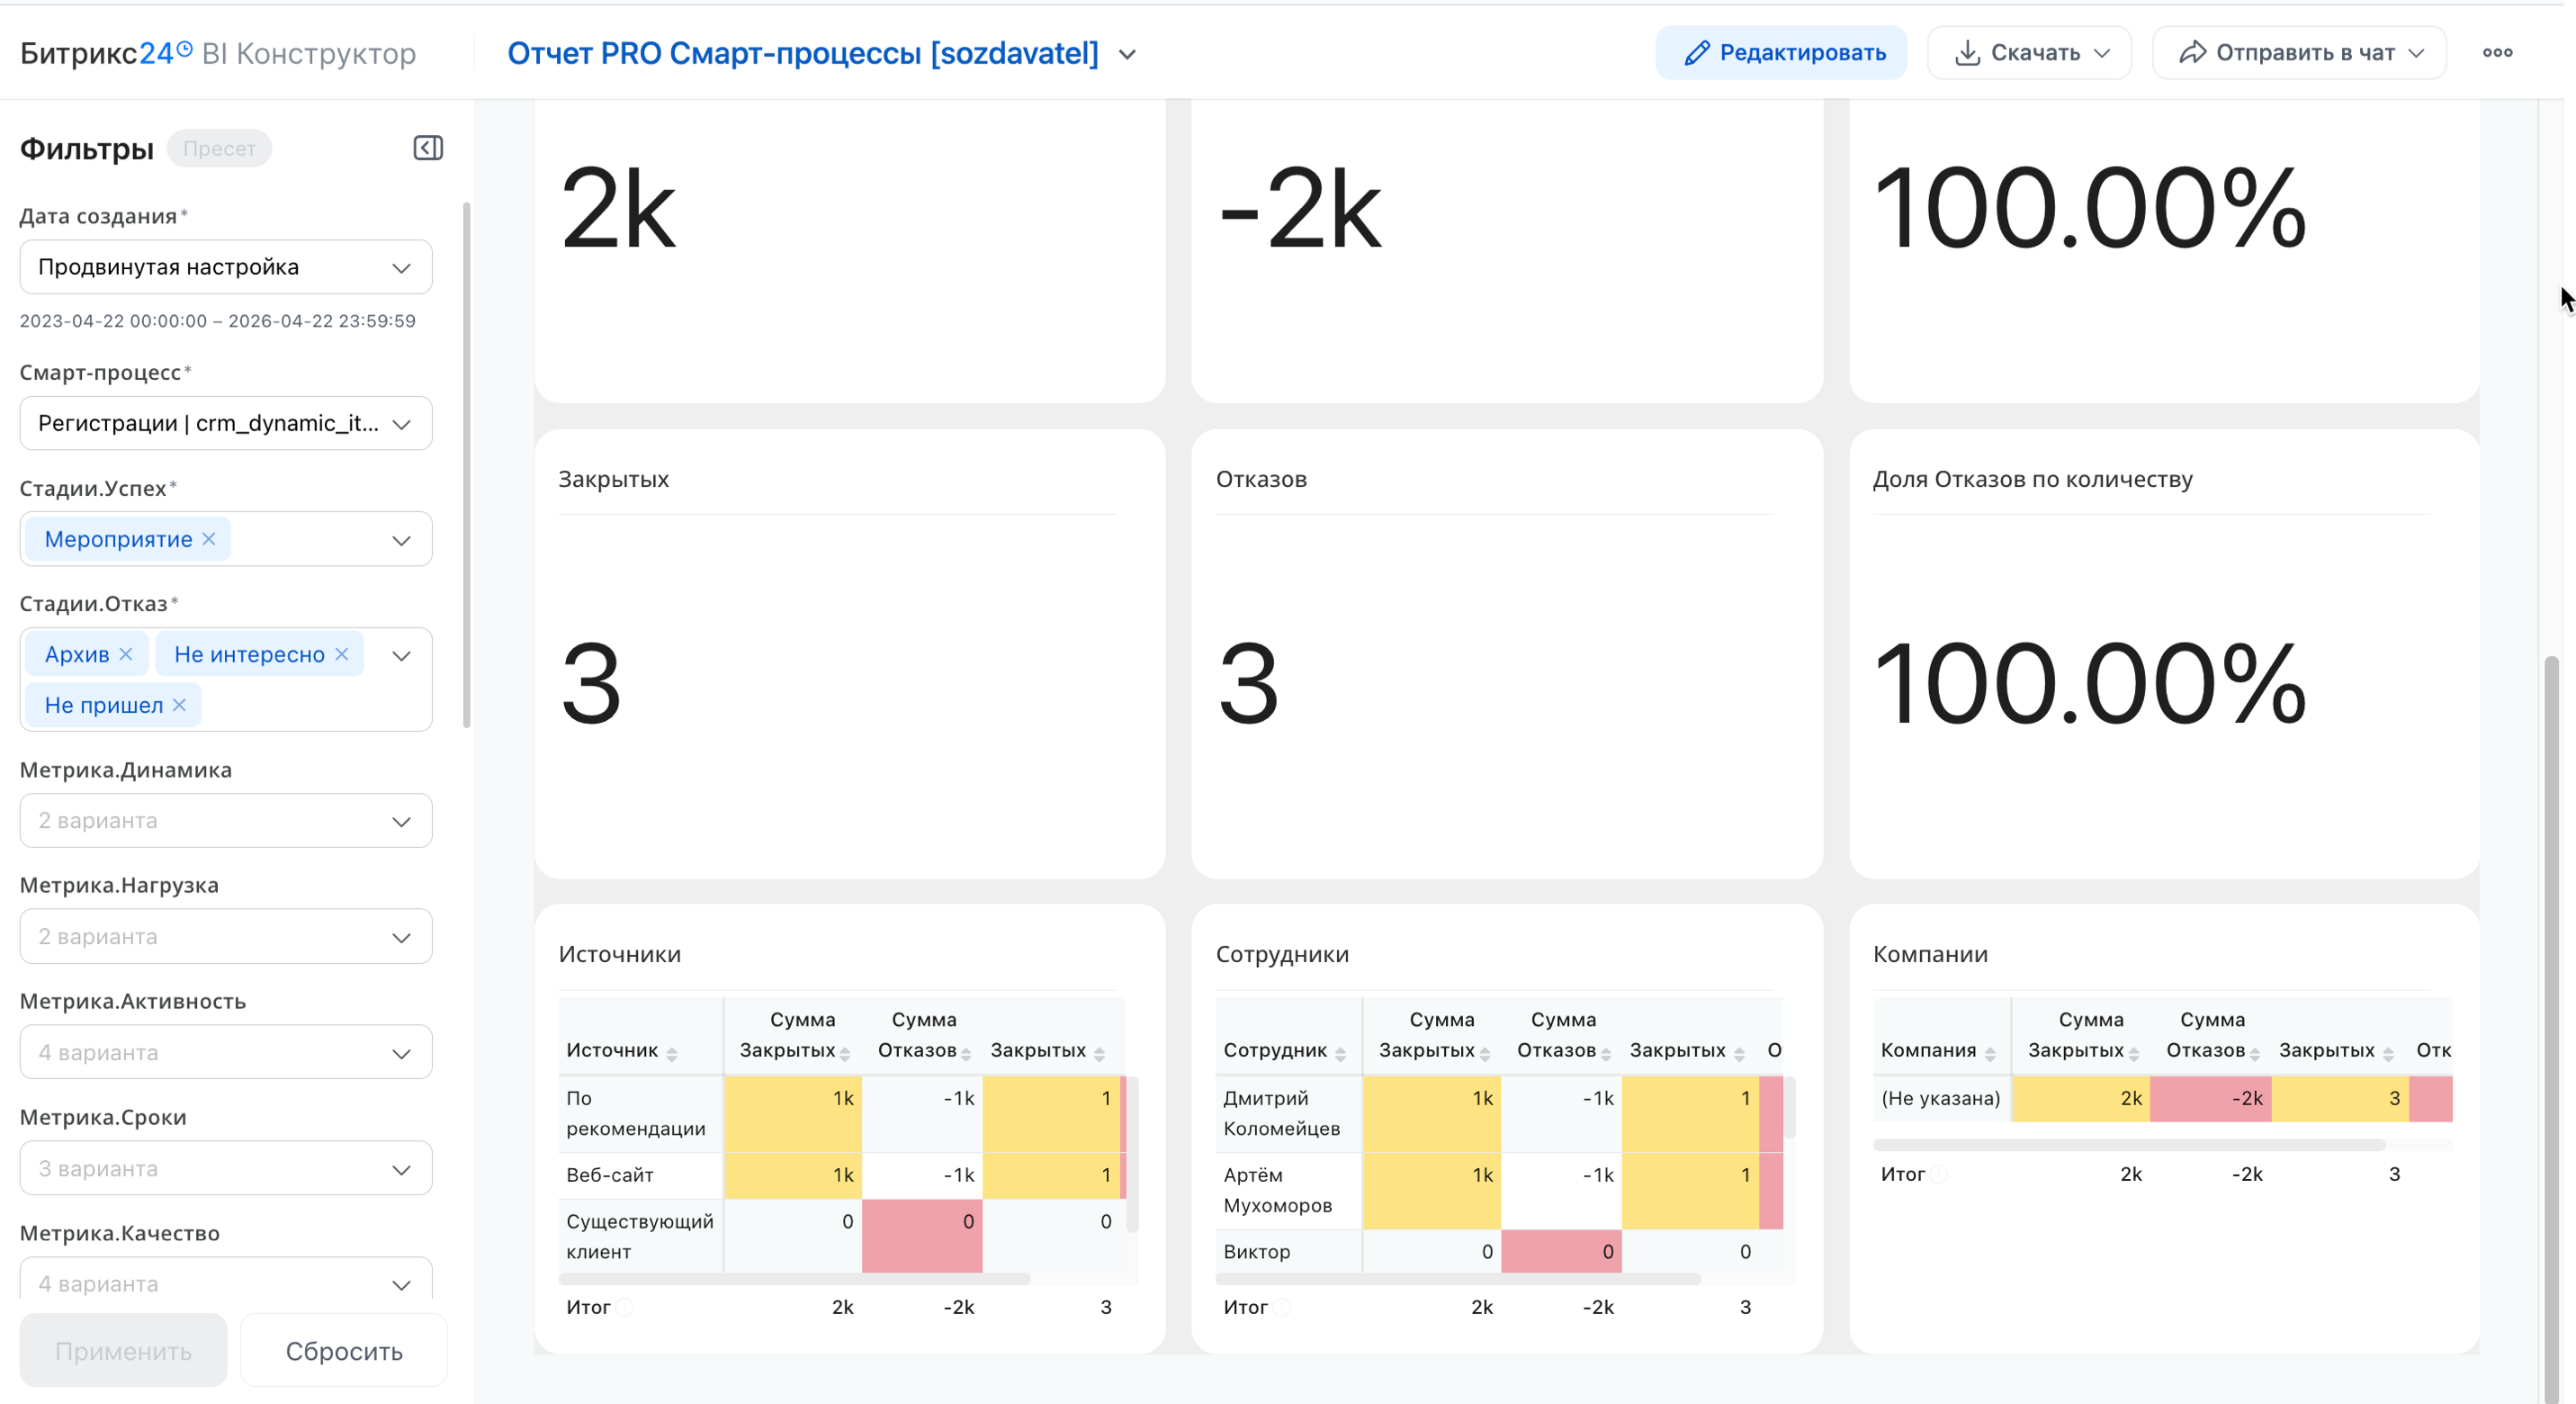Viewport: 2576px width, 1404px height.
Task: Click the Редактировать button
Action: [1781, 53]
